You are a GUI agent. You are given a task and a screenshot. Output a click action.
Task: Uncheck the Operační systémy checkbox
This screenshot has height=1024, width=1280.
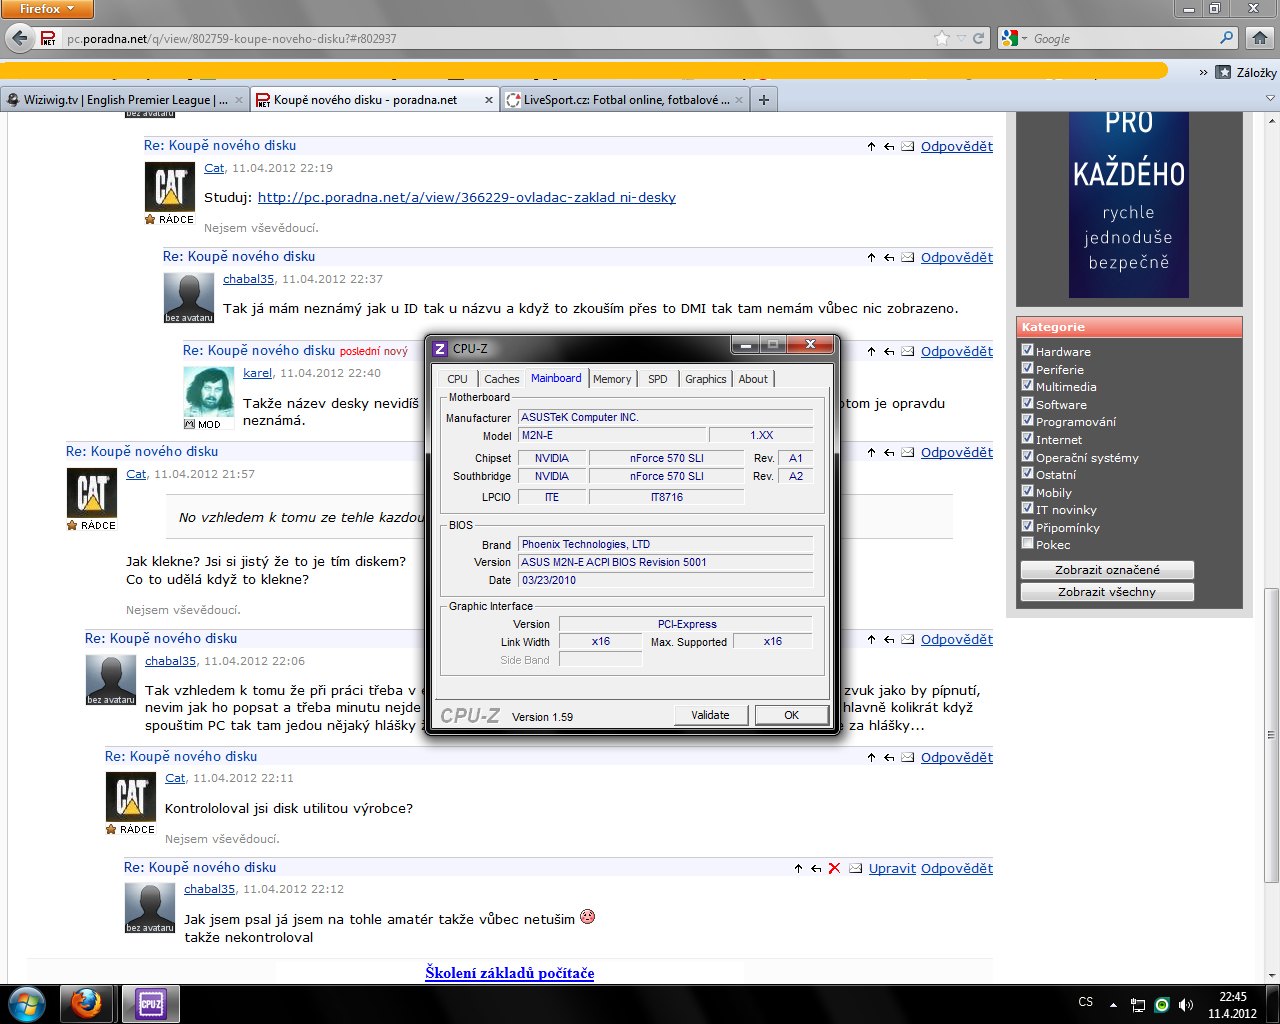(x=1027, y=456)
